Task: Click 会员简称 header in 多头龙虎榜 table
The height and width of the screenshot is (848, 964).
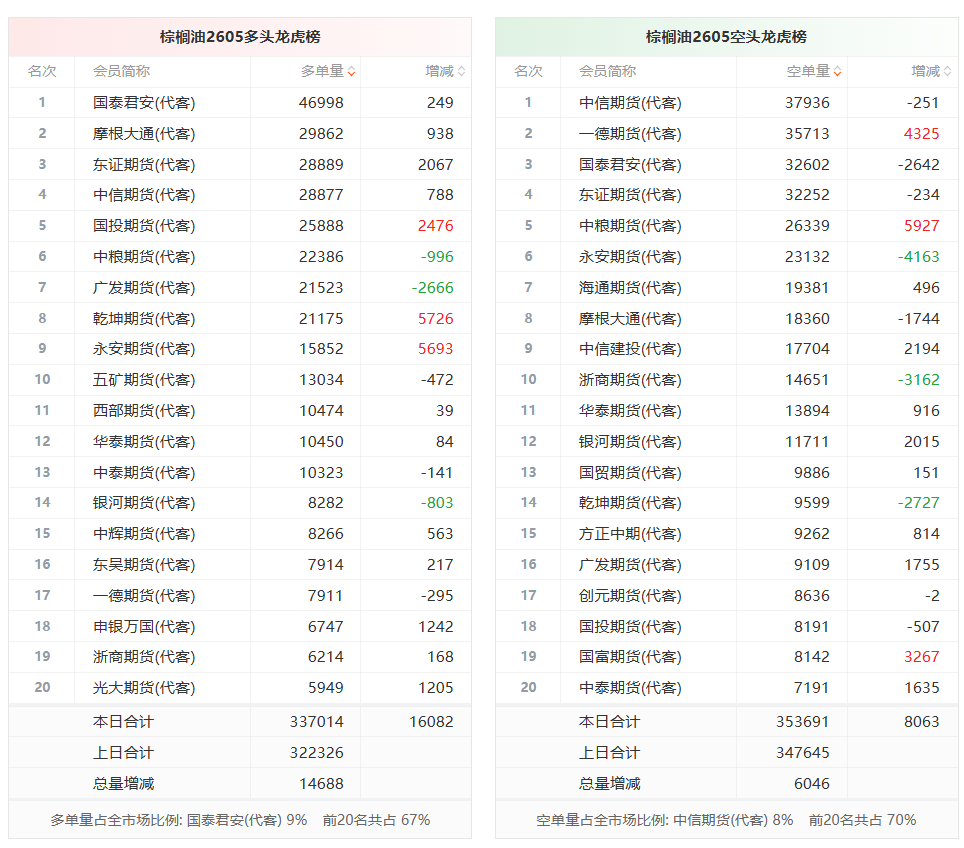Action: [x=121, y=71]
